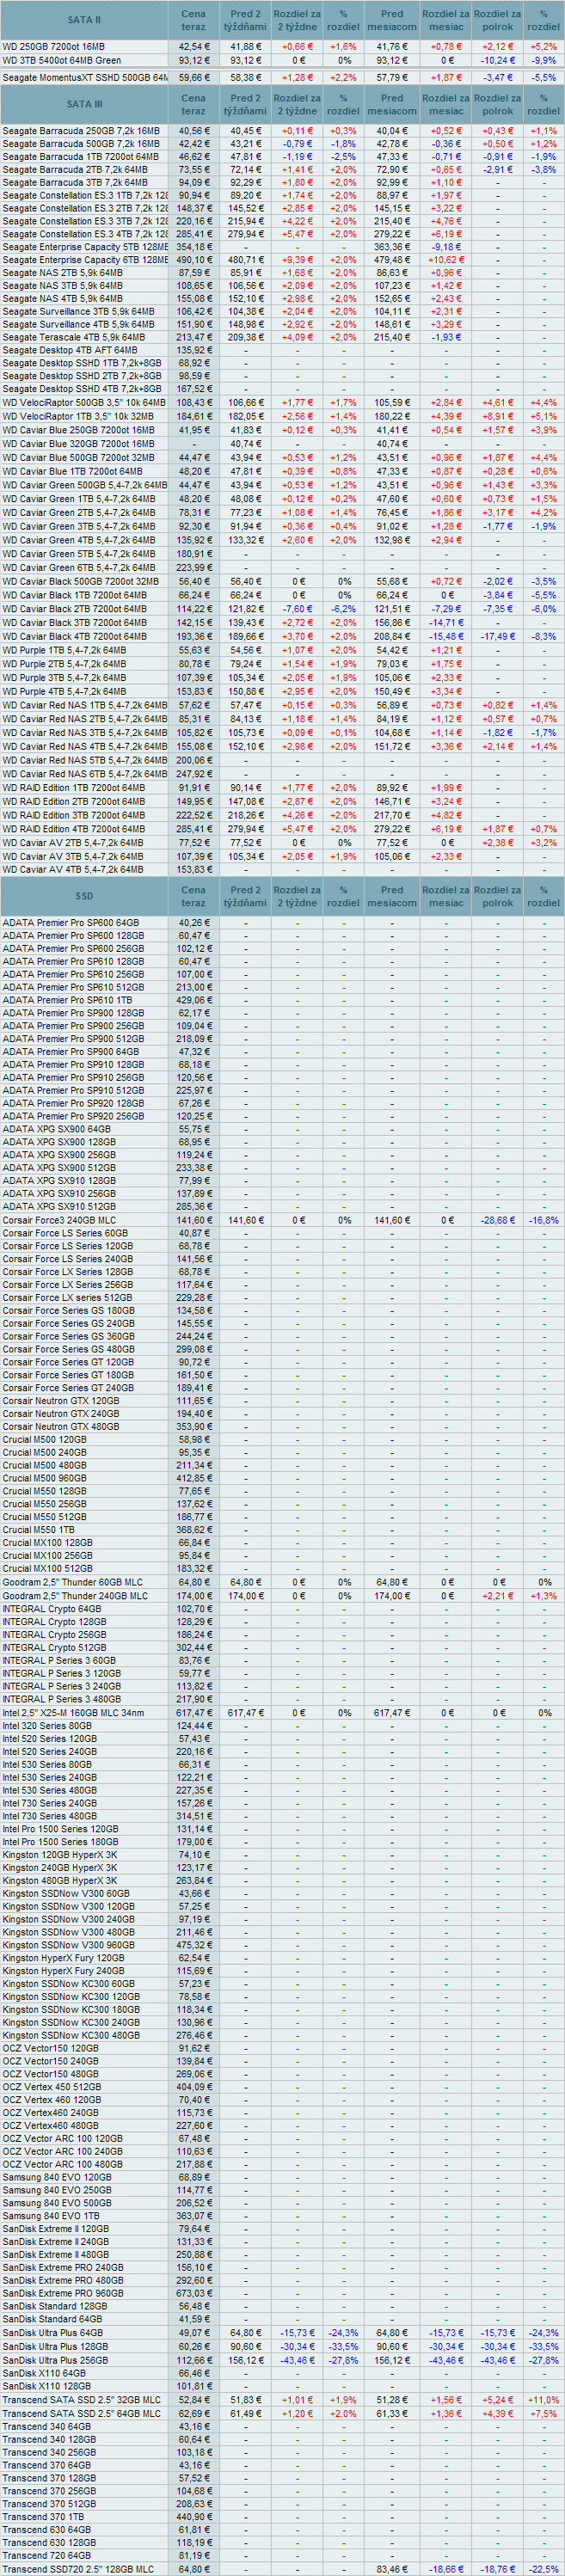This screenshot has height=2576, width=565.
Task: Click Intel 730 Series 480GB name
Action: 50,1816
